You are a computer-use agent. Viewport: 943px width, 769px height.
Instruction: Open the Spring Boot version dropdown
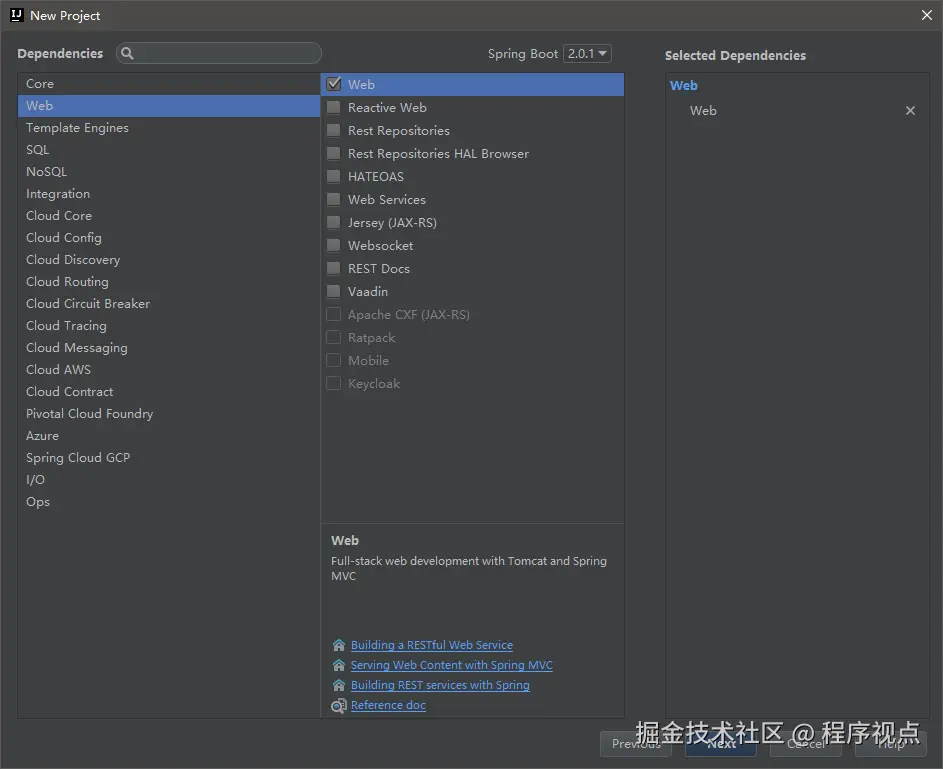tap(587, 54)
